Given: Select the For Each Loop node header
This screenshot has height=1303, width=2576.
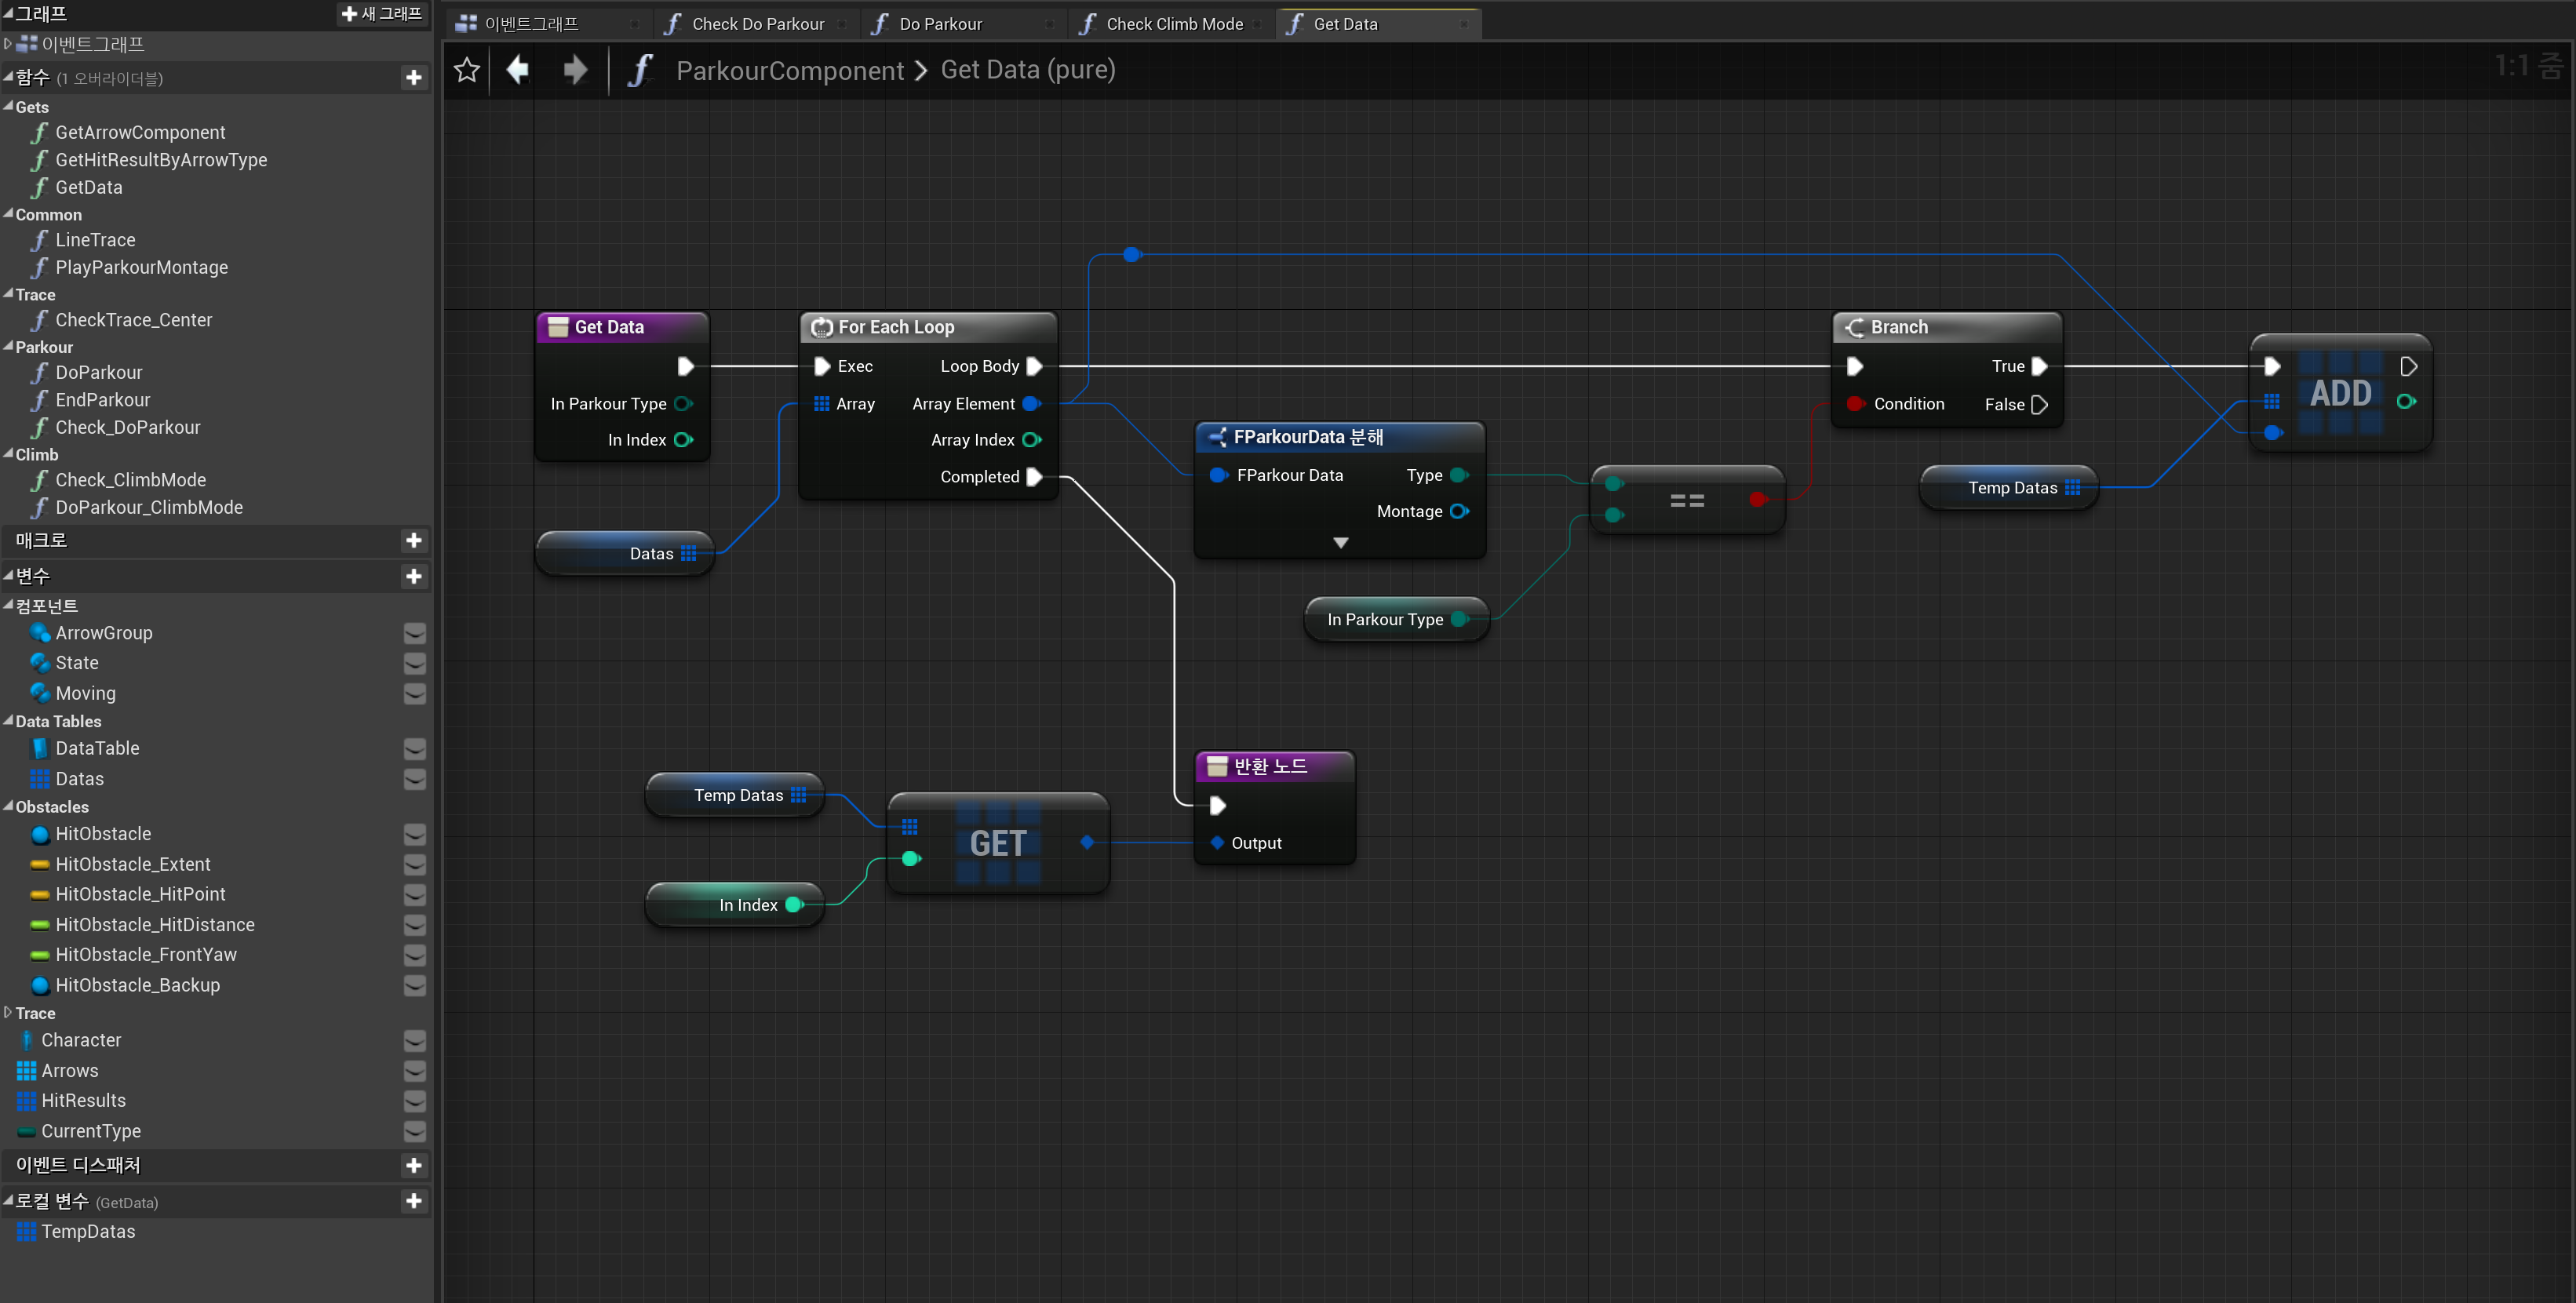Looking at the screenshot, I should (928, 327).
